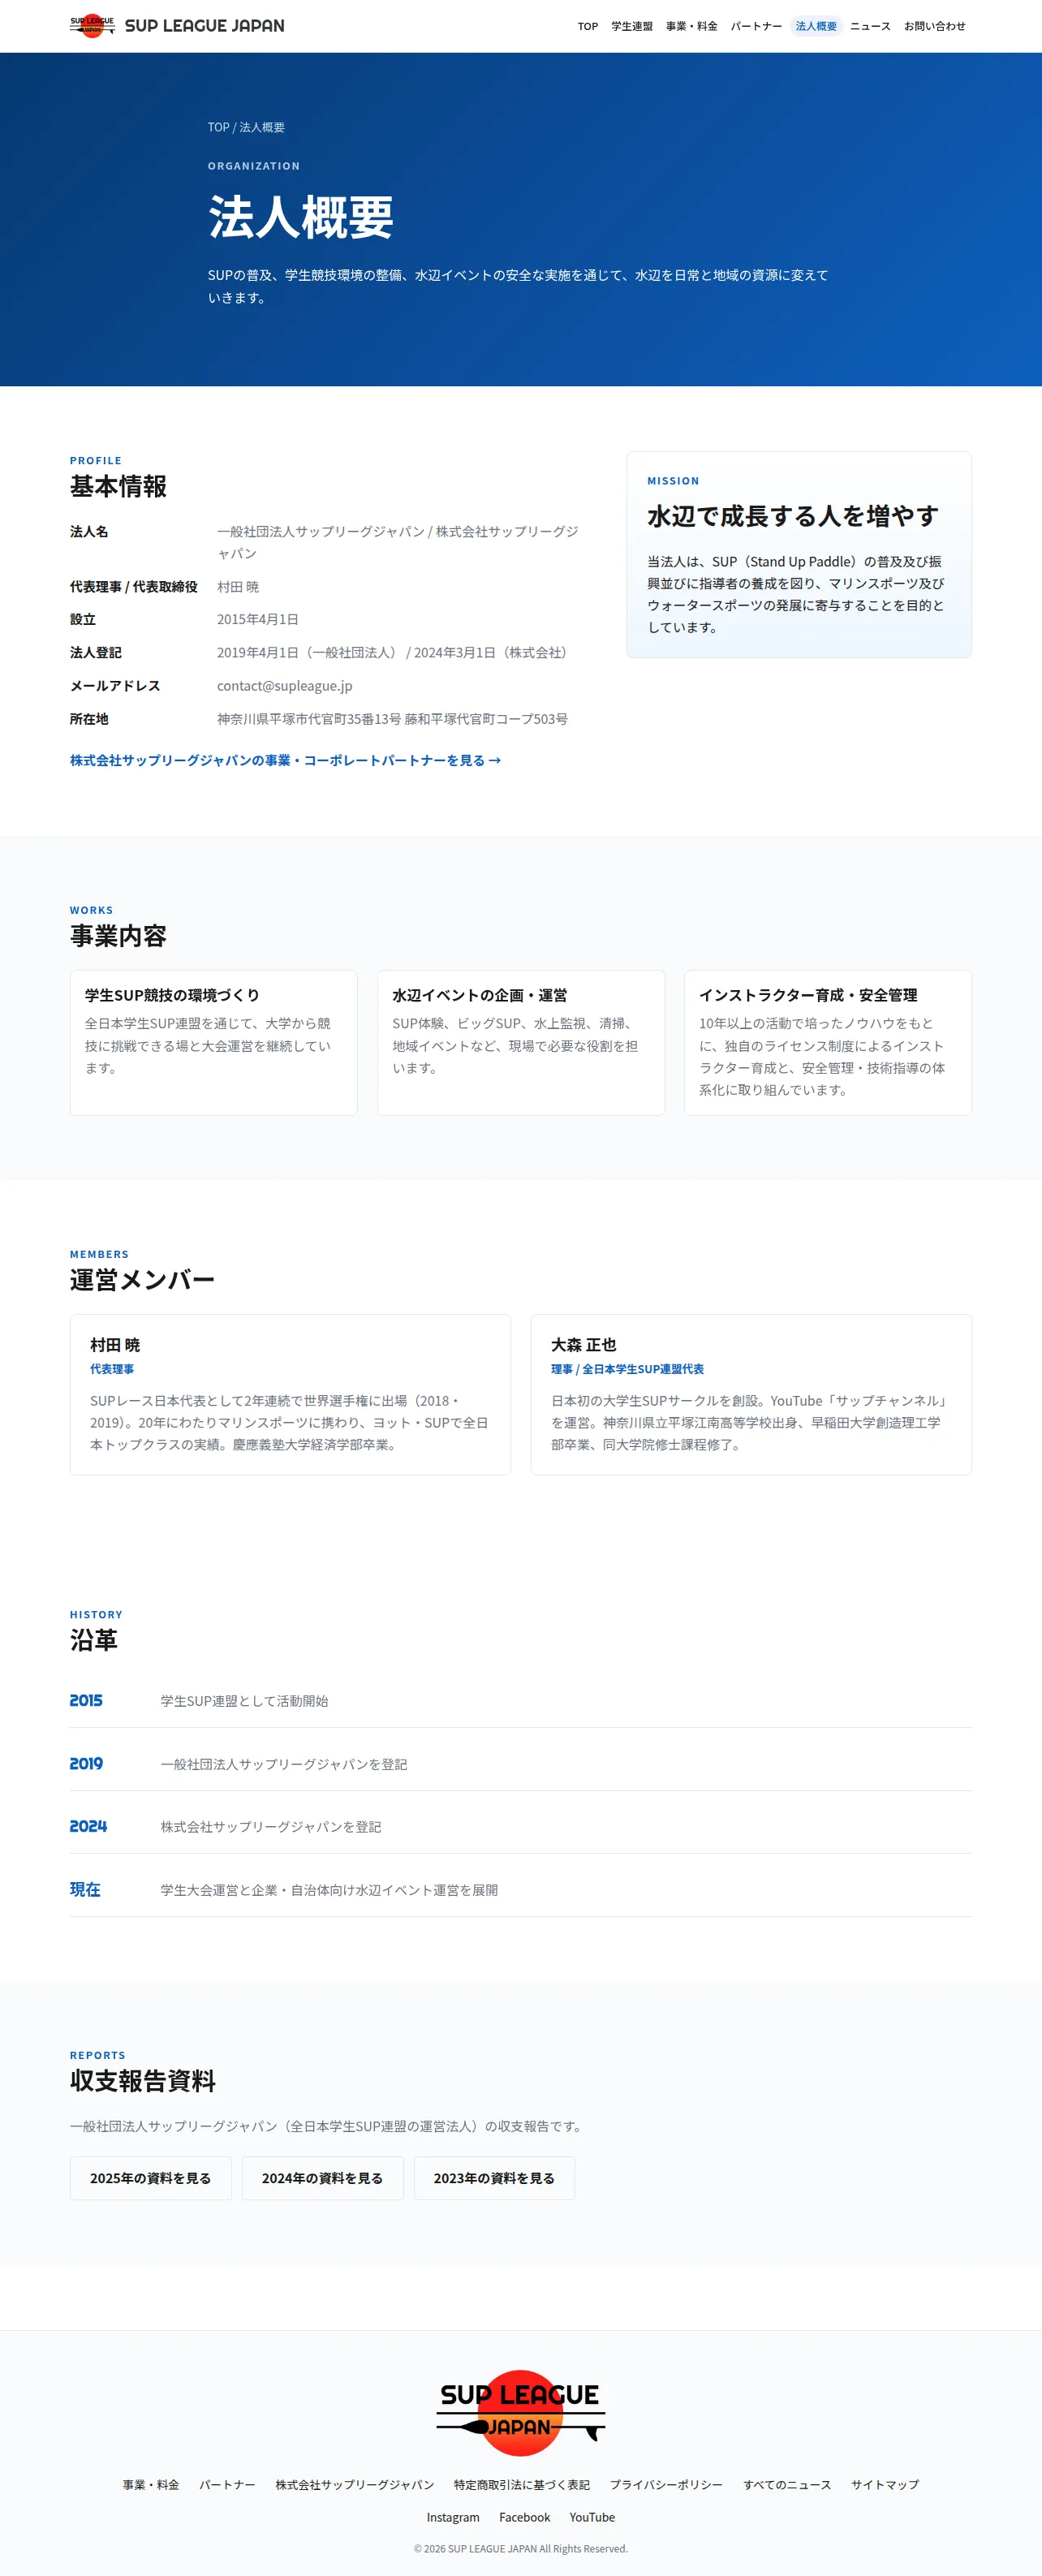This screenshot has width=1042, height=2576.
Task: Click the 法人登記 label in the profile table
Action: [96, 653]
